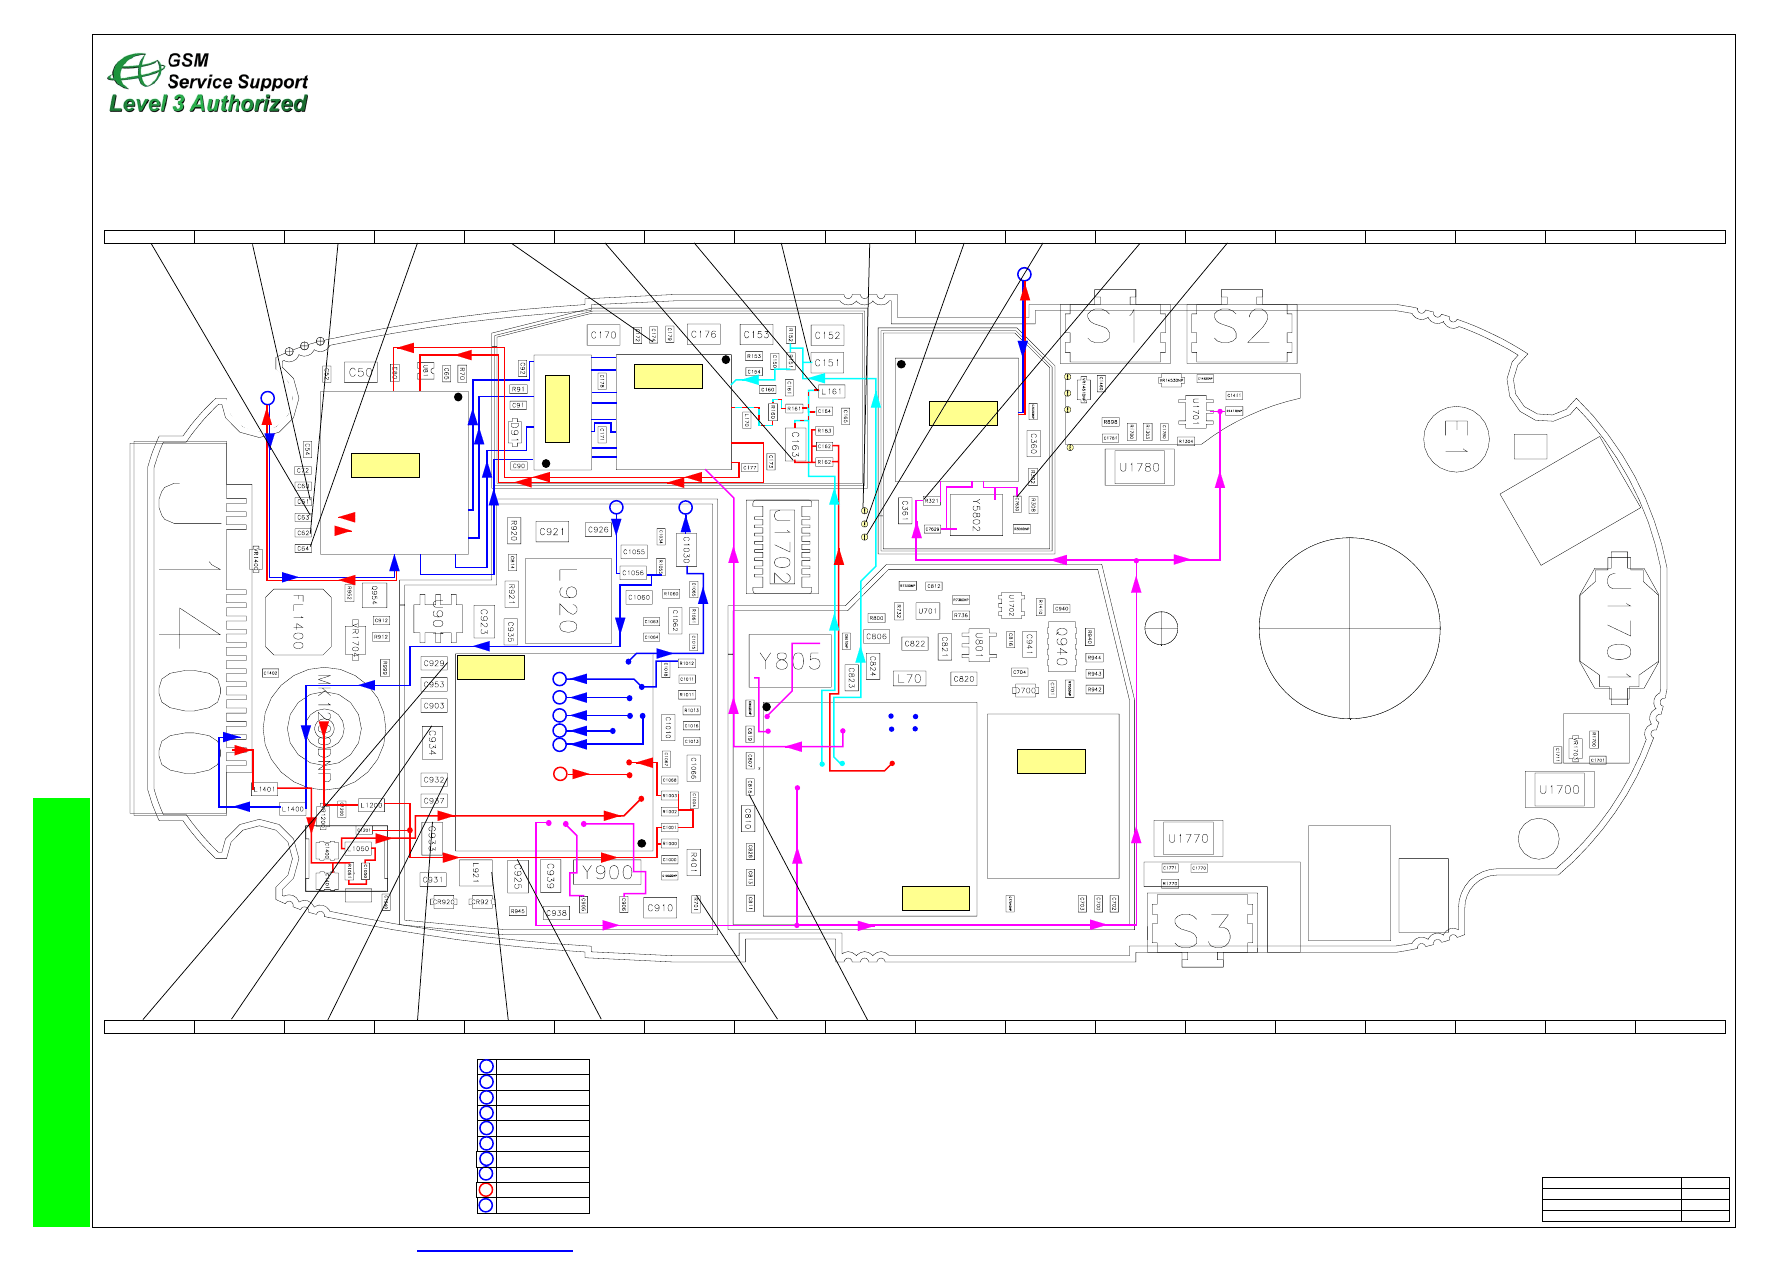1787x1263 pixels.
Task: Click the U1780 chip label
Action: click(x=1139, y=467)
